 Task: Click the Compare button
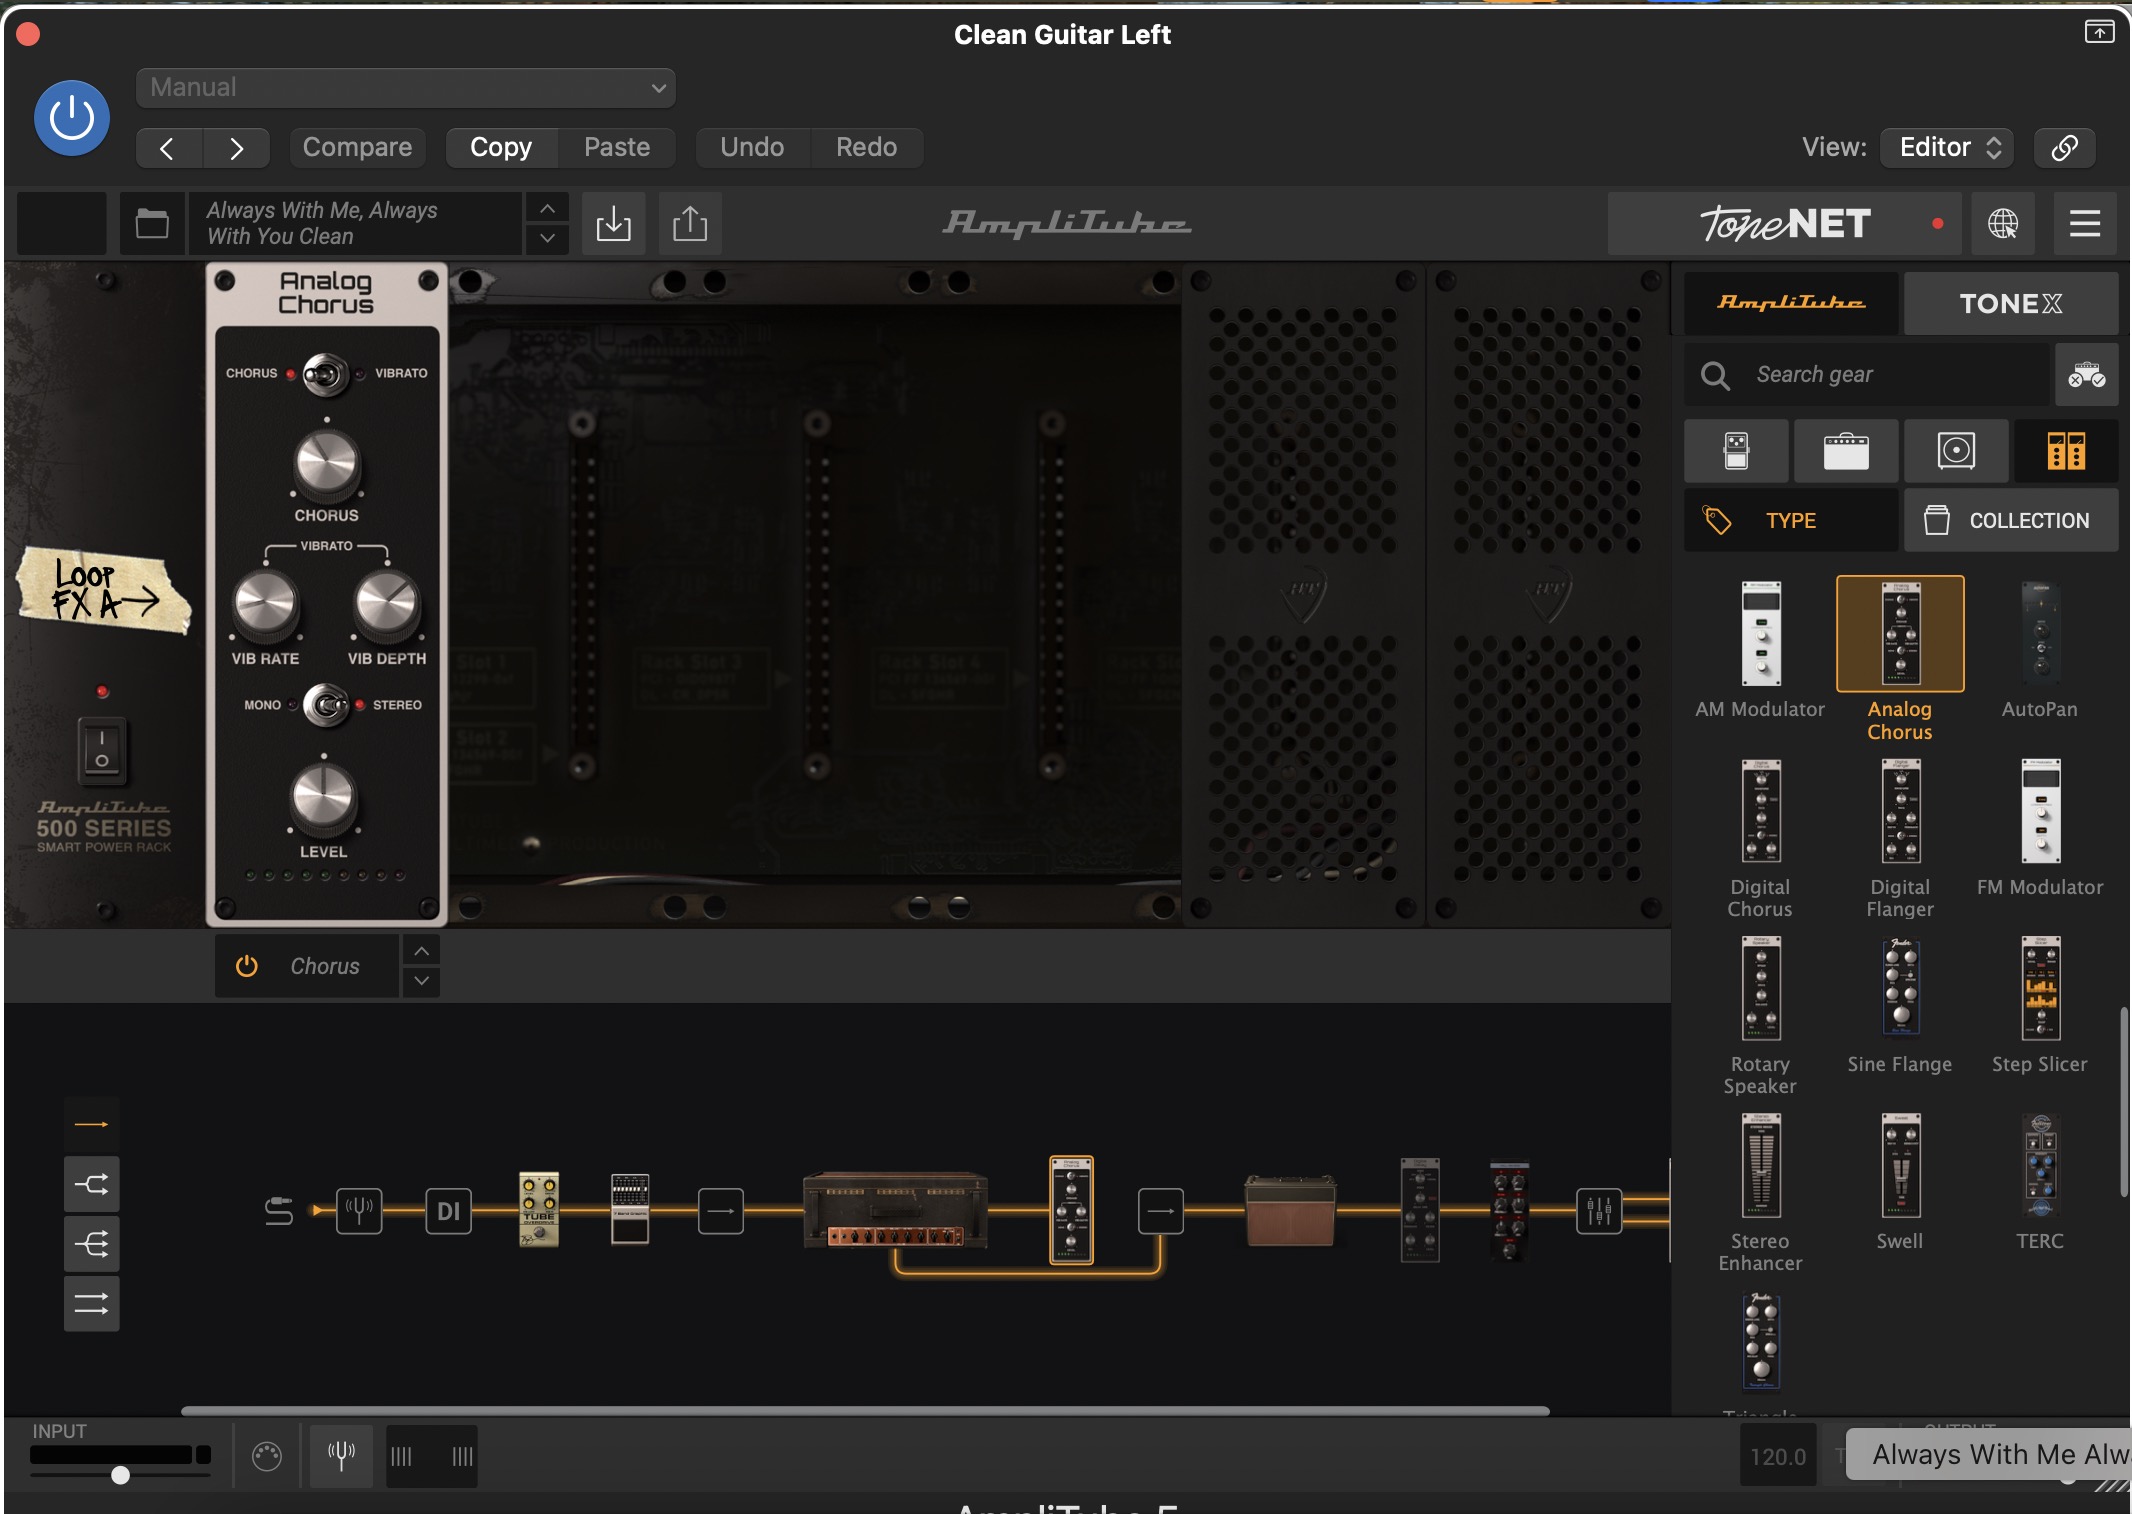pyautogui.click(x=357, y=147)
